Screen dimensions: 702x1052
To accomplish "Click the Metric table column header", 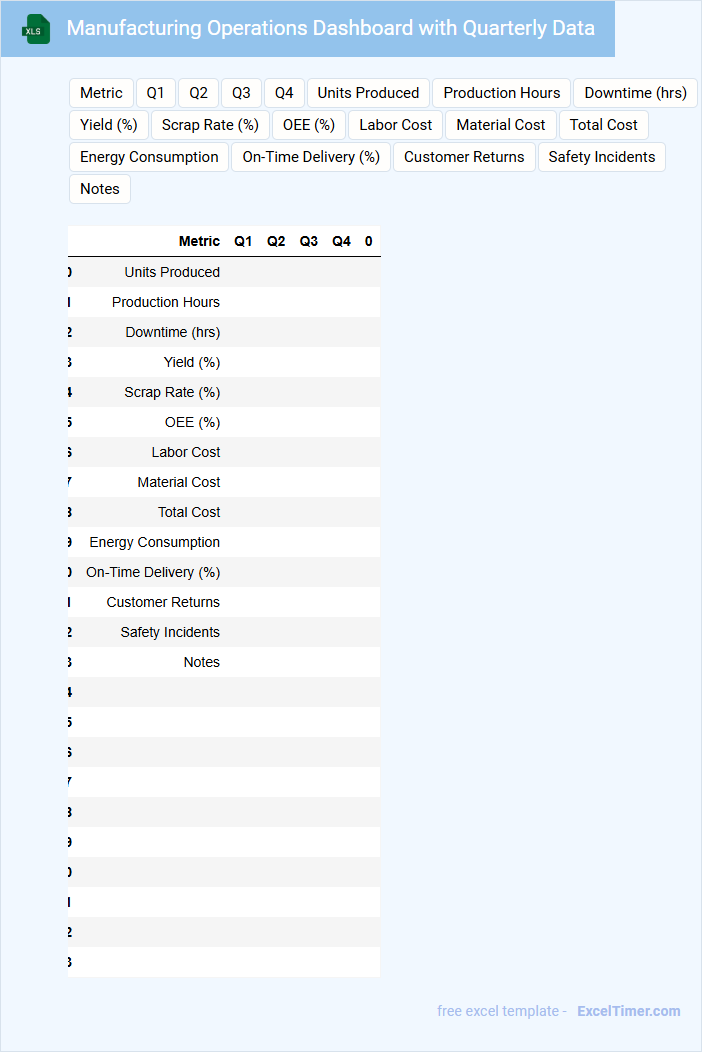I will 199,241.
